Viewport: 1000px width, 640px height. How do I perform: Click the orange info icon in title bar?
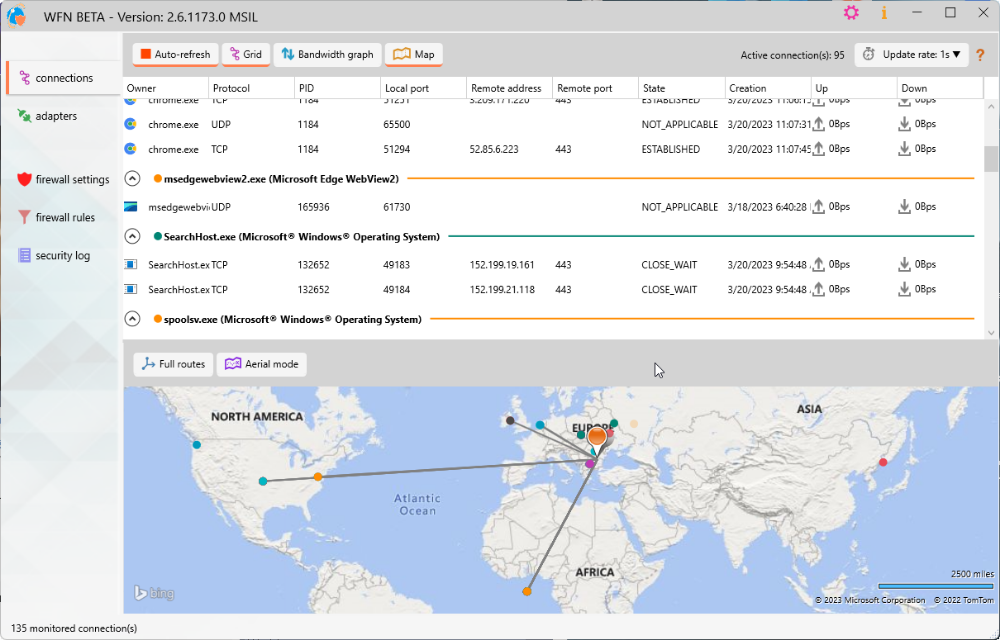[884, 13]
